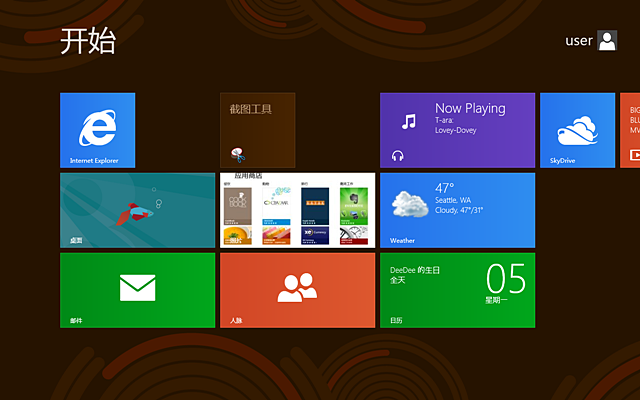Click the 开始 Start heading
The height and width of the screenshot is (400, 640).
coord(88,41)
